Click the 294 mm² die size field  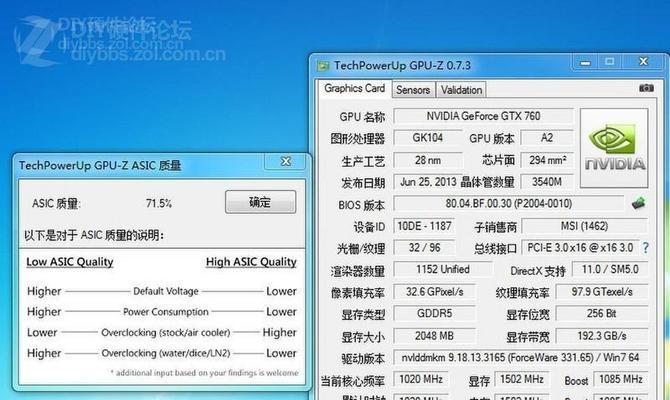547,160
